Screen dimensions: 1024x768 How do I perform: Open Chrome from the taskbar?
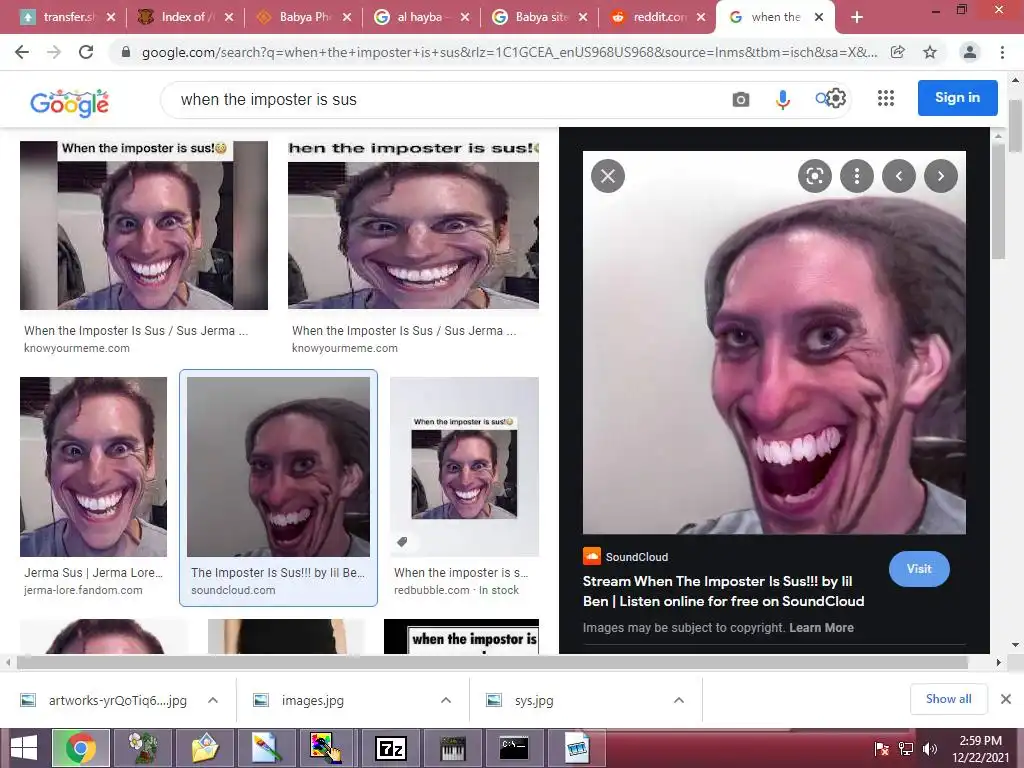pos(80,748)
